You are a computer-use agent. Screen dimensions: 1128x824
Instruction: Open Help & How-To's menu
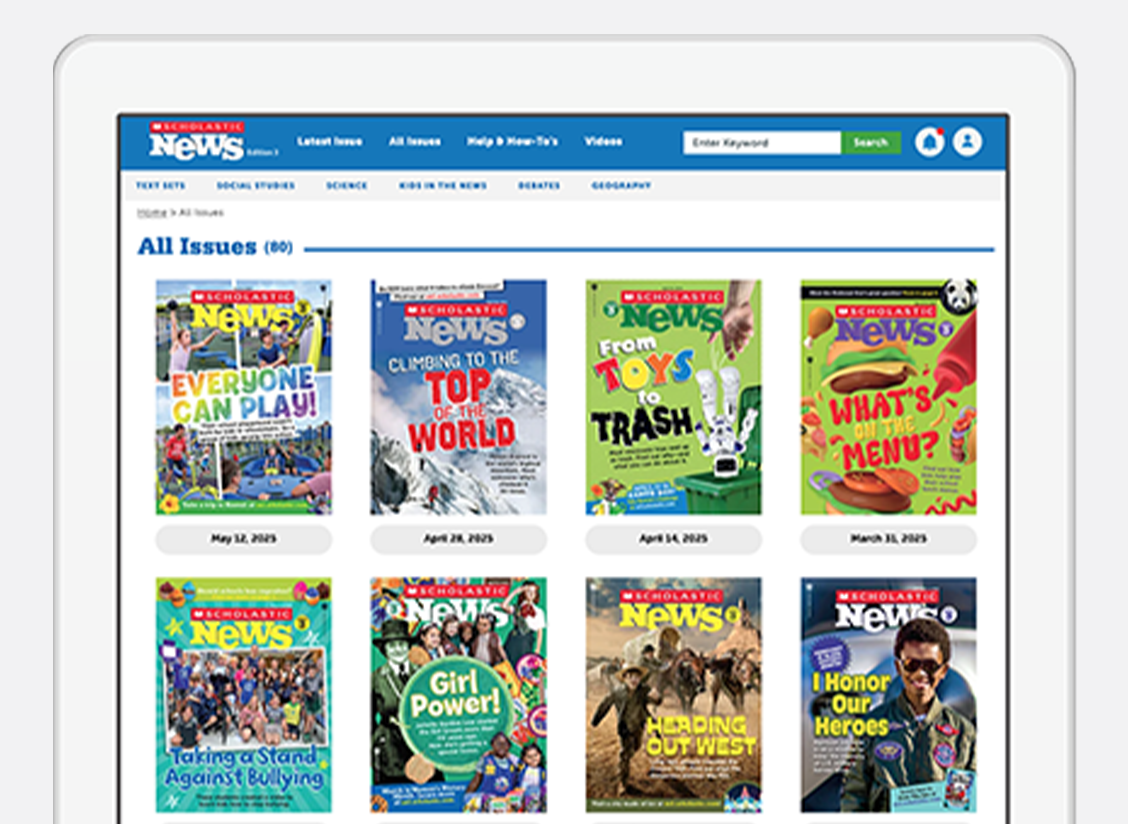pos(512,142)
